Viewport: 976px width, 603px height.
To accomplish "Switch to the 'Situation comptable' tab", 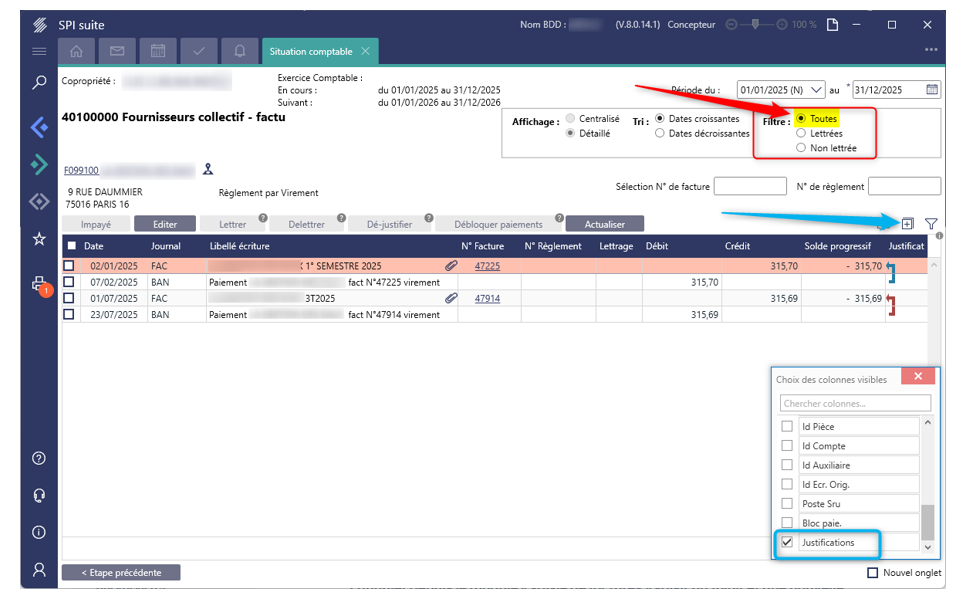I will [310, 51].
